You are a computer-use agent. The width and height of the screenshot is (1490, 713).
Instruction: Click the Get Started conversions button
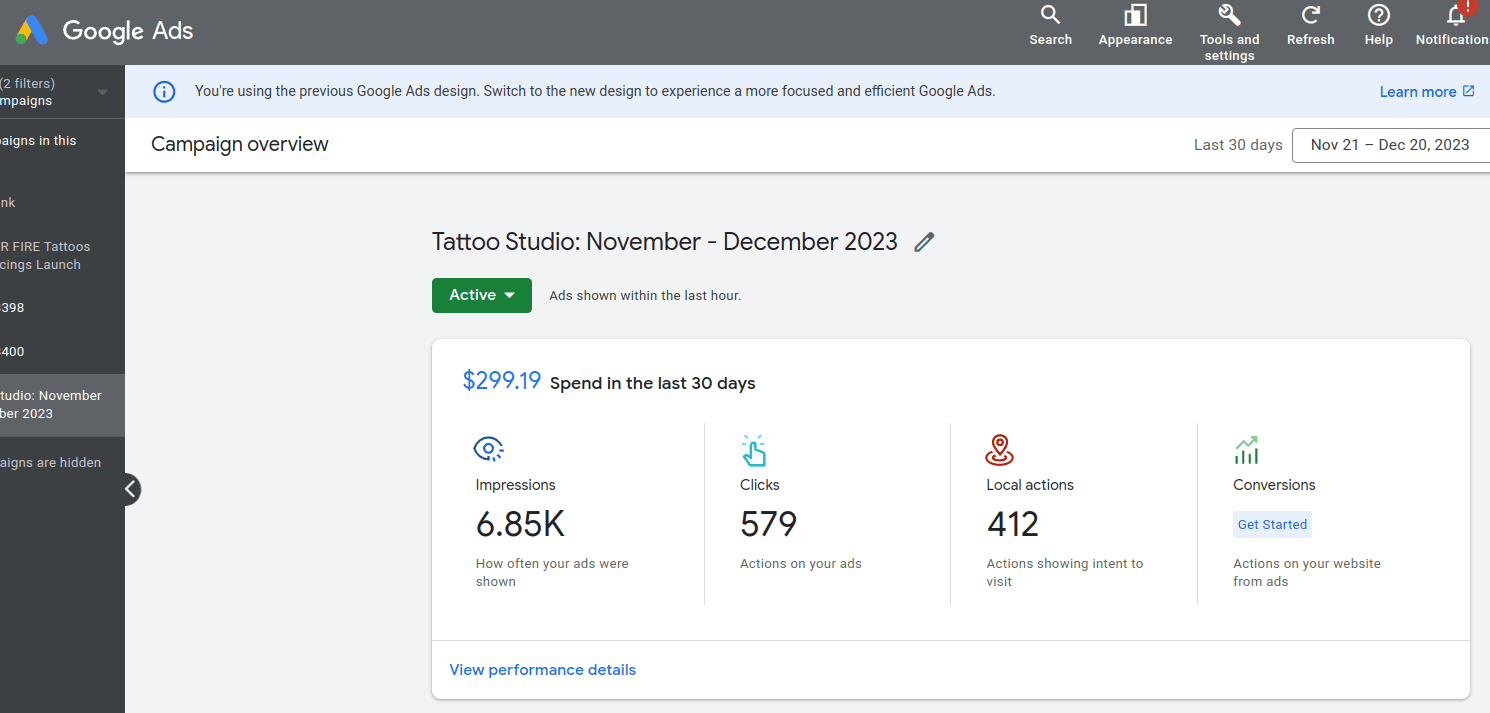coord(1272,525)
